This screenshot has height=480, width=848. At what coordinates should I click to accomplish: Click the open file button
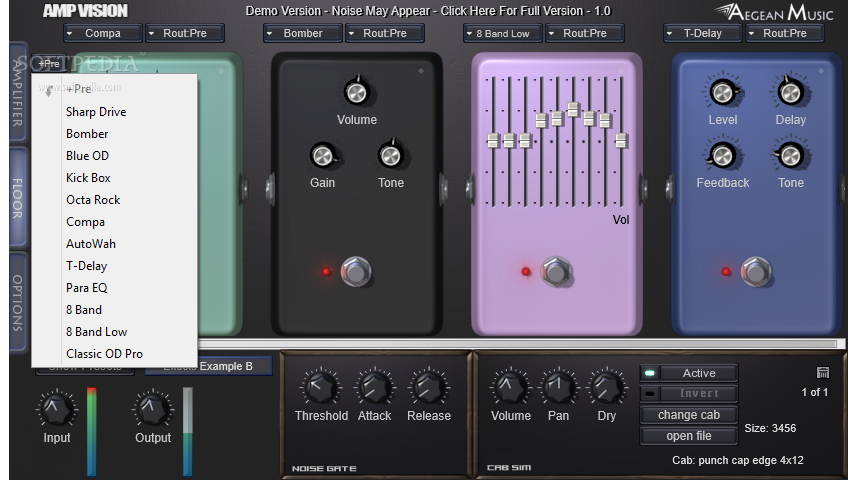coord(688,436)
